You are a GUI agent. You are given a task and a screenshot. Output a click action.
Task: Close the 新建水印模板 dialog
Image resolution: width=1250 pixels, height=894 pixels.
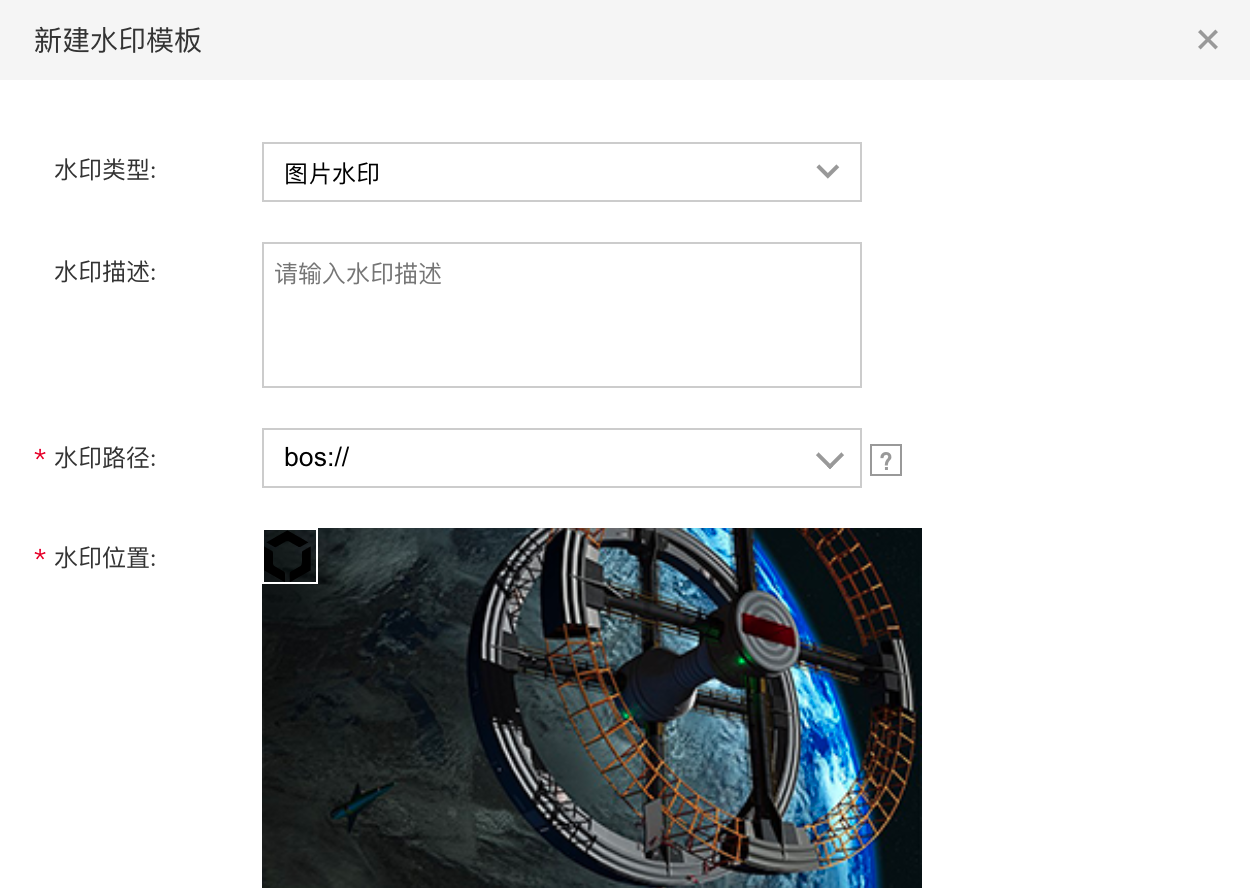pyautogui.click(x=1207, y=40)
